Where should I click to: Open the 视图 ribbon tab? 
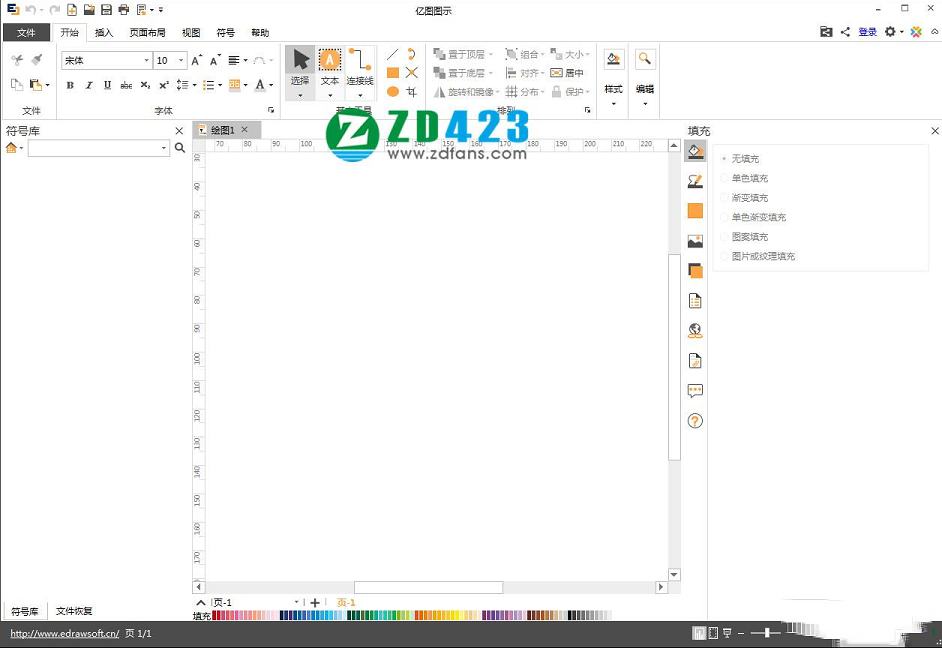(190, 32)
